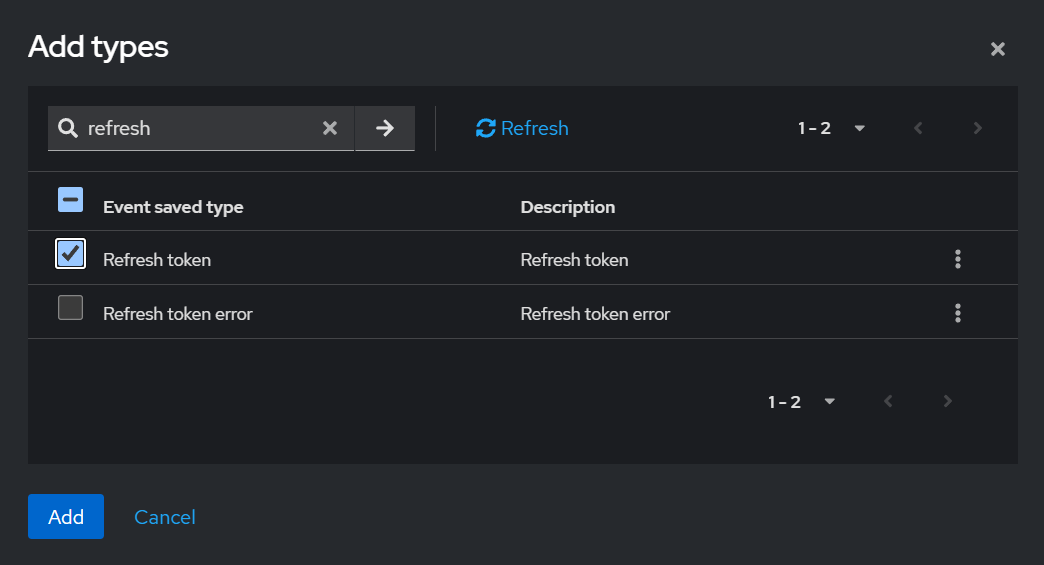Go to the next page in top pagination

pos(978,128)
